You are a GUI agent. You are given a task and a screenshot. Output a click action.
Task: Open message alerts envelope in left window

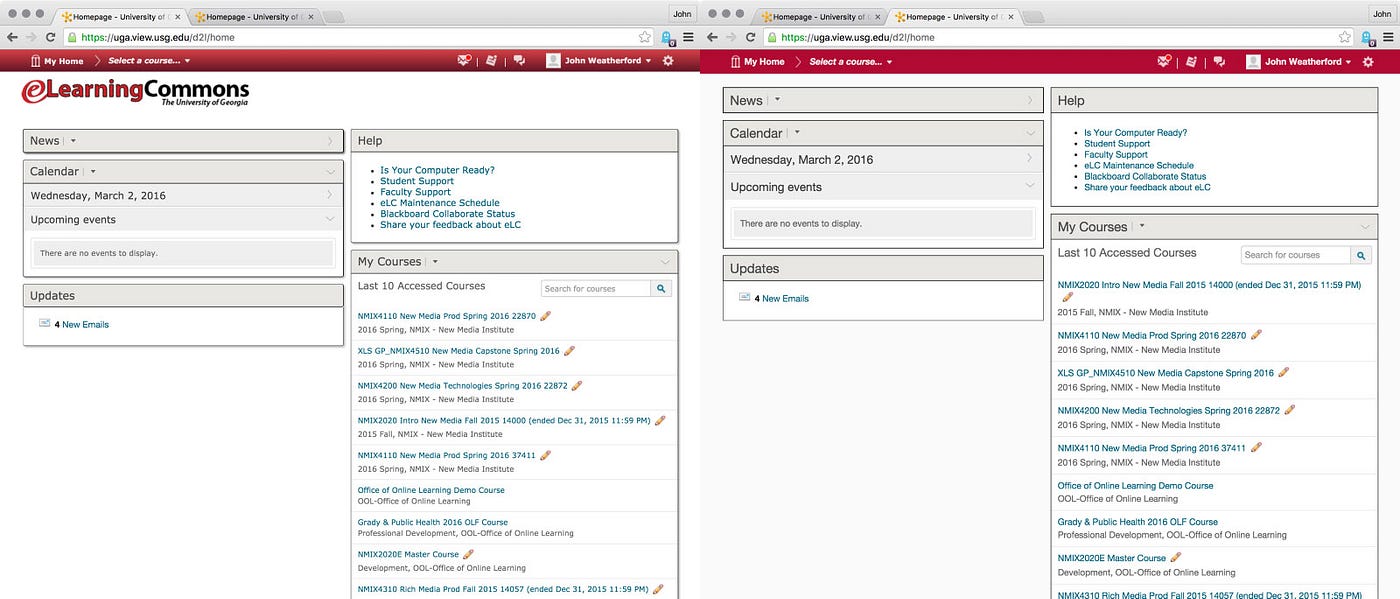coord(464,61)
